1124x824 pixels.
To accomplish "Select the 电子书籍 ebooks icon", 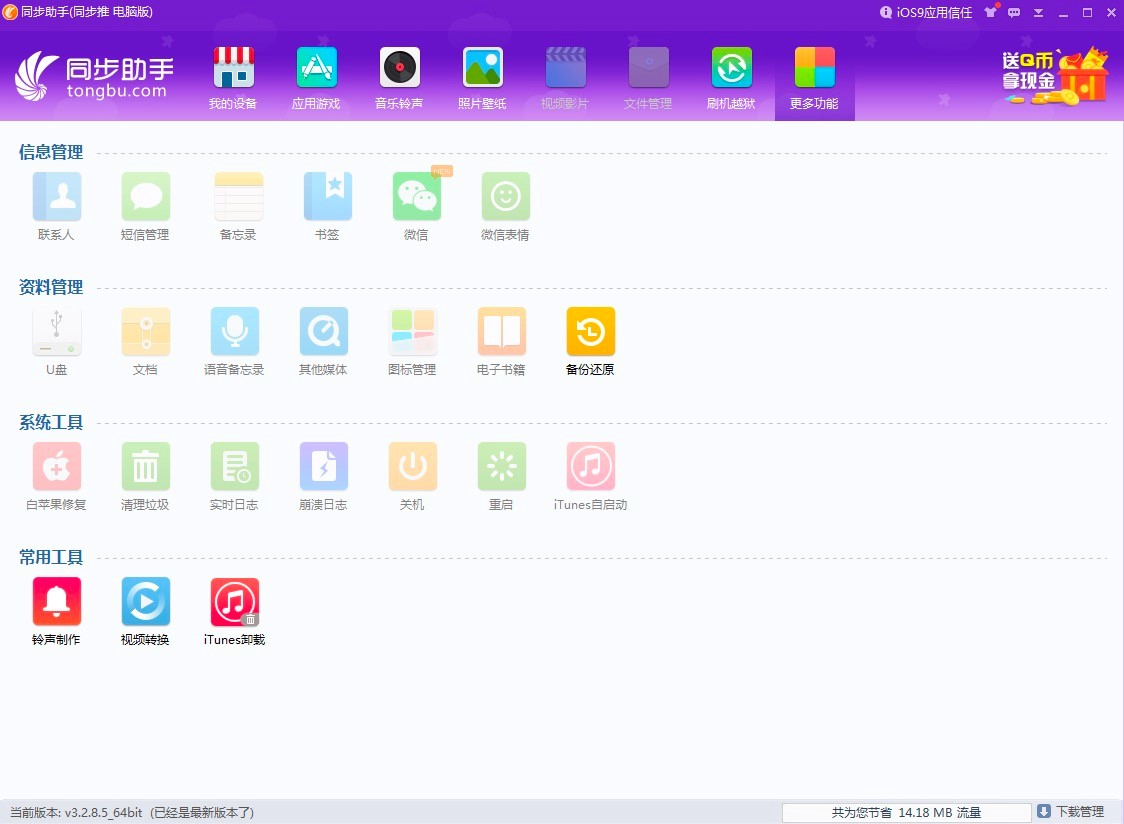I will (501, 332).
